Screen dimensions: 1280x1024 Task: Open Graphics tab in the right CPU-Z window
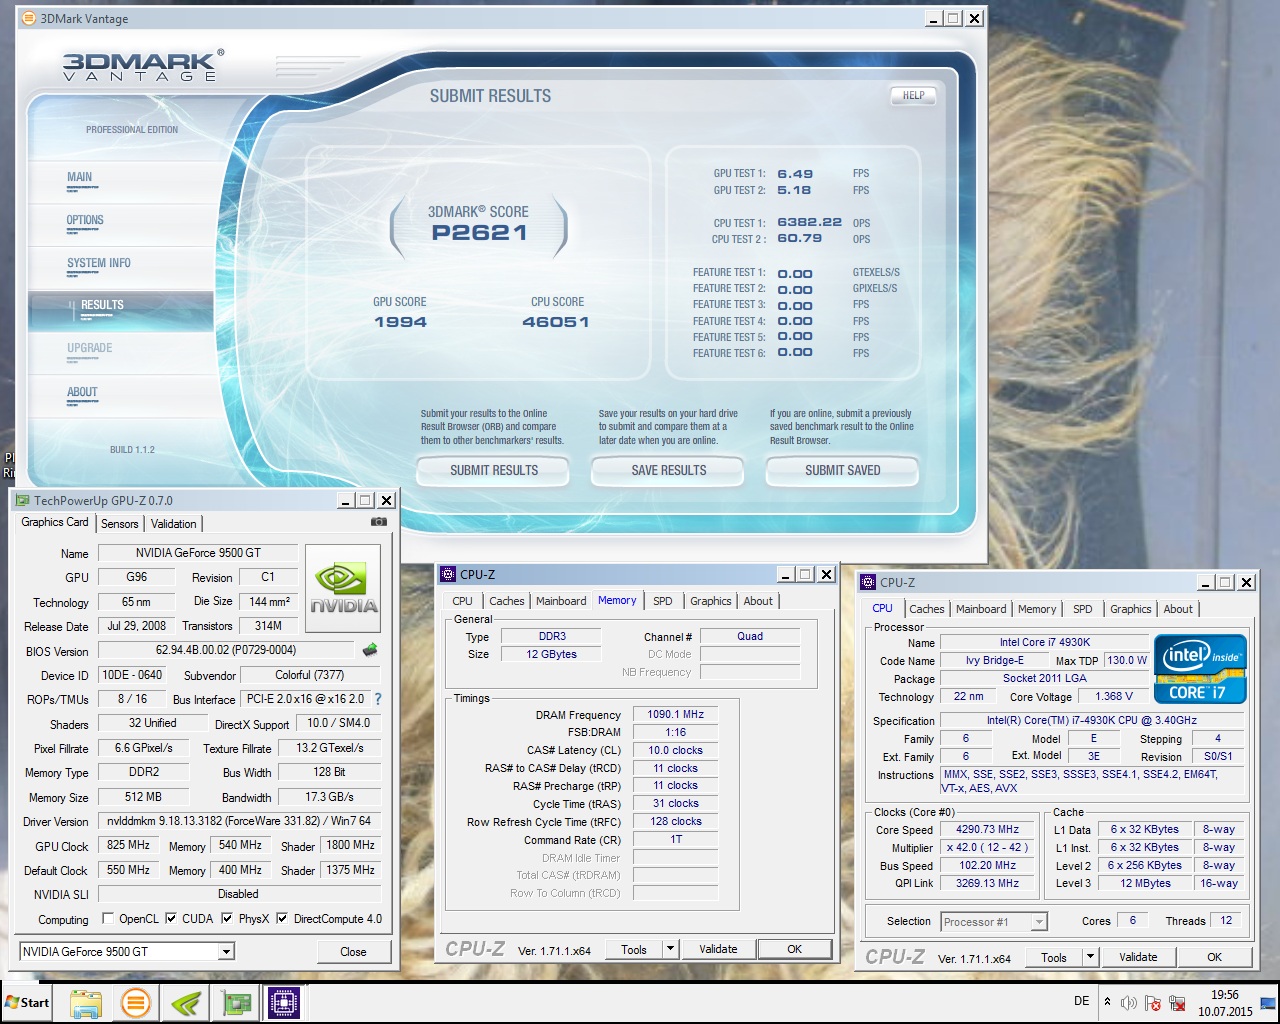(x=1131, y=609)
